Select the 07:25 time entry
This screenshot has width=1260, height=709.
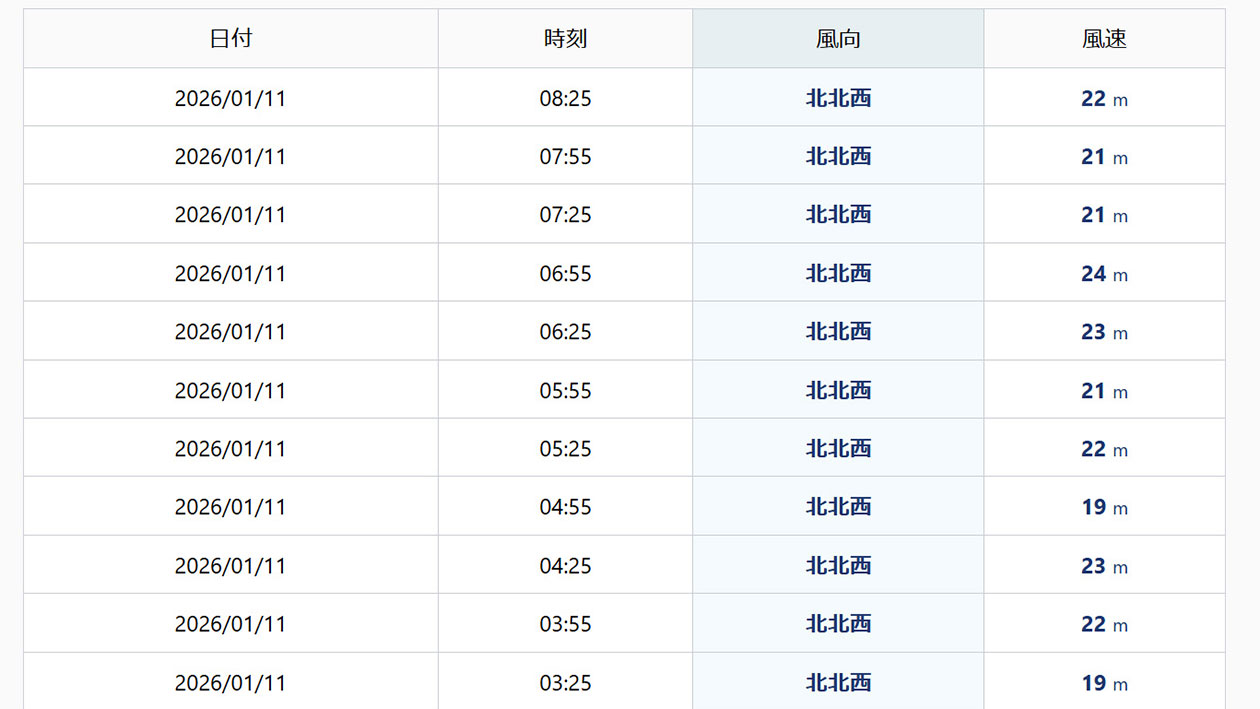pyautogui.click(x=565, y=215)
